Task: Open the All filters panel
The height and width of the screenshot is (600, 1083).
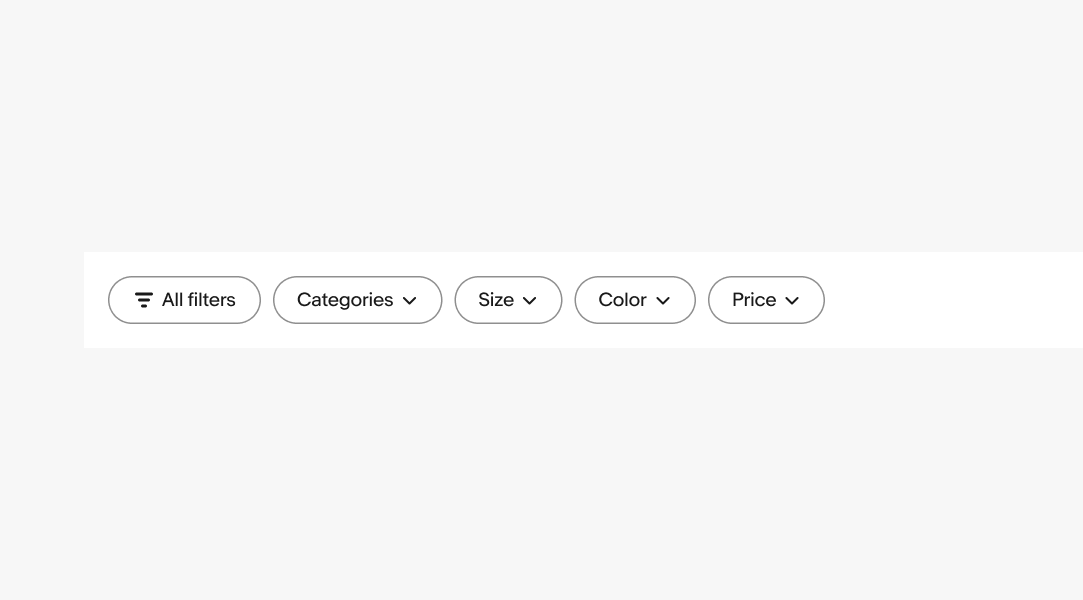Action: pyautogui.click(x=184, y=300)
